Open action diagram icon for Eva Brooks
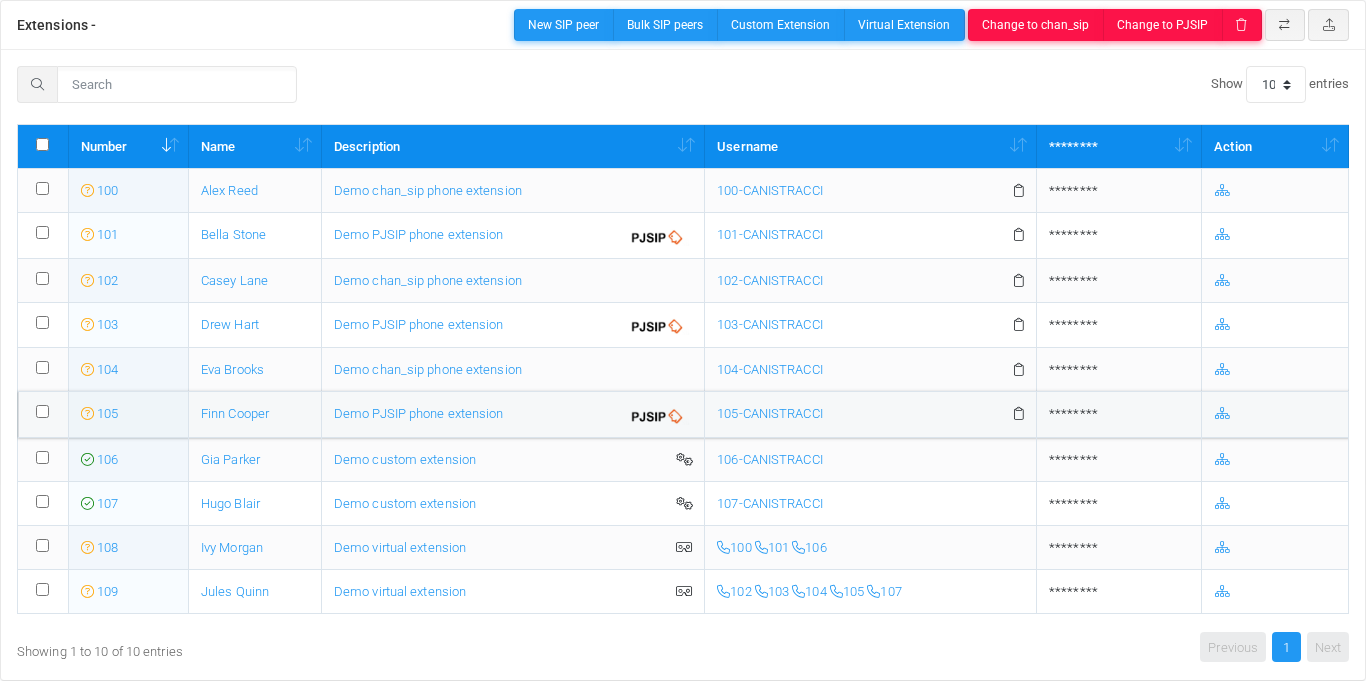The image size is (1366, 681). tap(1222, 370)
